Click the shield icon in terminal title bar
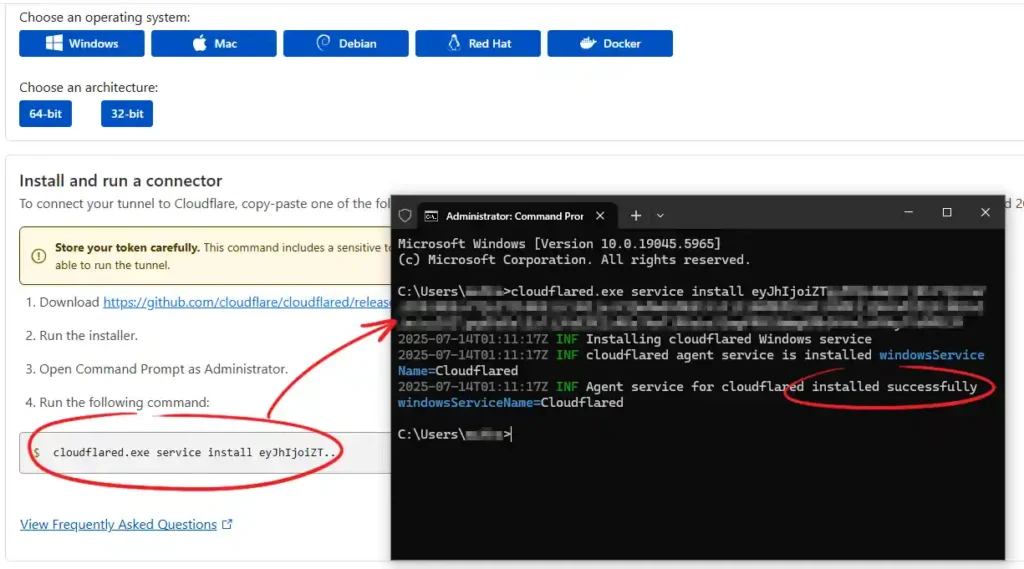Screen dimensions: 1024x569 click(x=405, y=216)
